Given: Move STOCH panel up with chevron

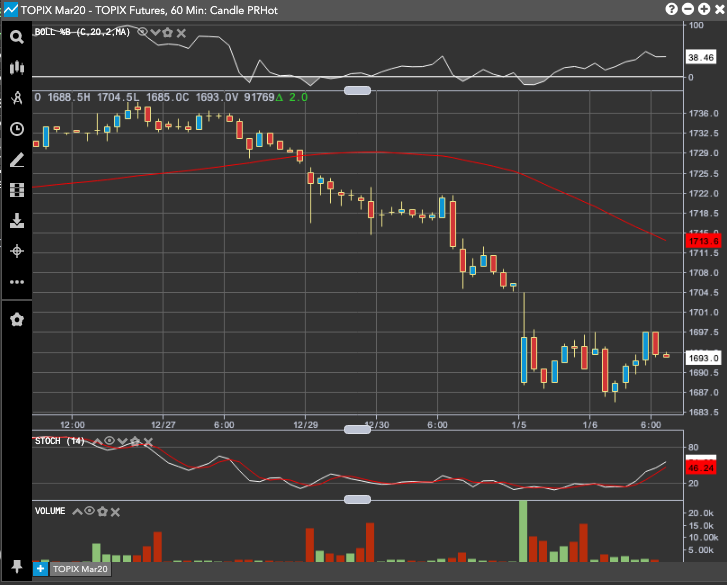Looking at the screenshot, I should (97, 441).
